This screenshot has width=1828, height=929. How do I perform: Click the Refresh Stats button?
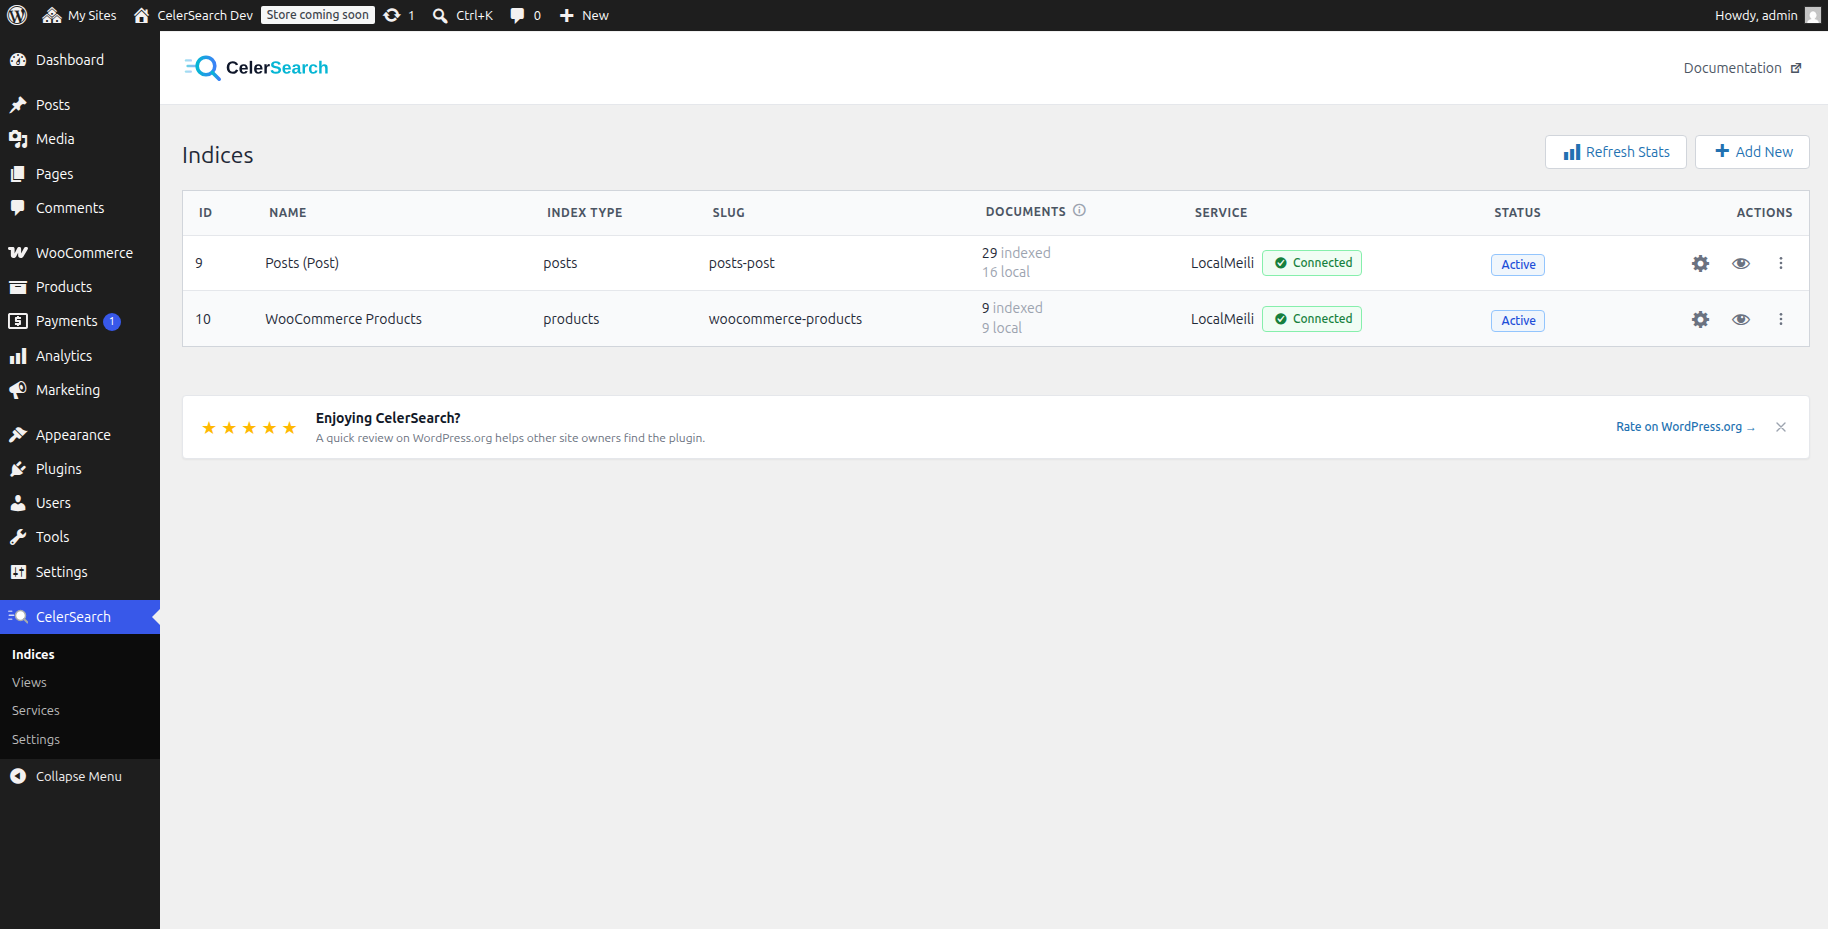coord(1616,152)
